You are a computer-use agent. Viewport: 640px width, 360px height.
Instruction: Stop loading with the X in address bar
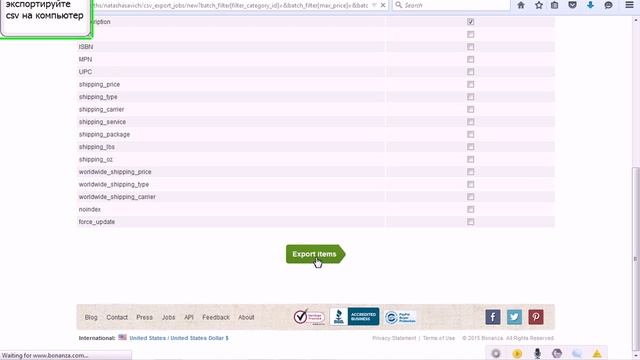pos(383,5)
